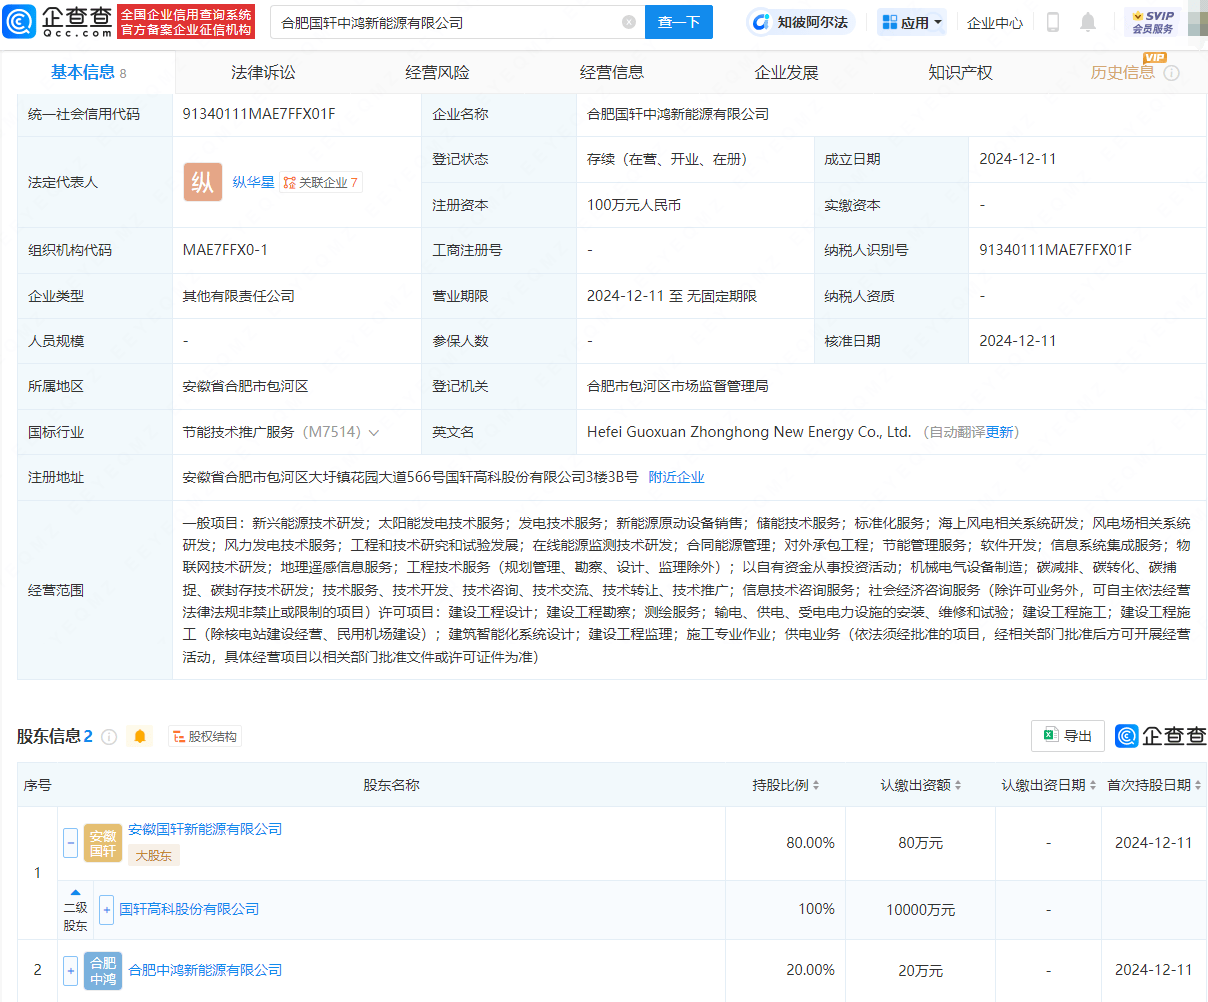Open the 合肥中鸿新能源有限公司 link
Image resolution: width=1208 pixels, height=1002 pixels.
click(205, 970)
